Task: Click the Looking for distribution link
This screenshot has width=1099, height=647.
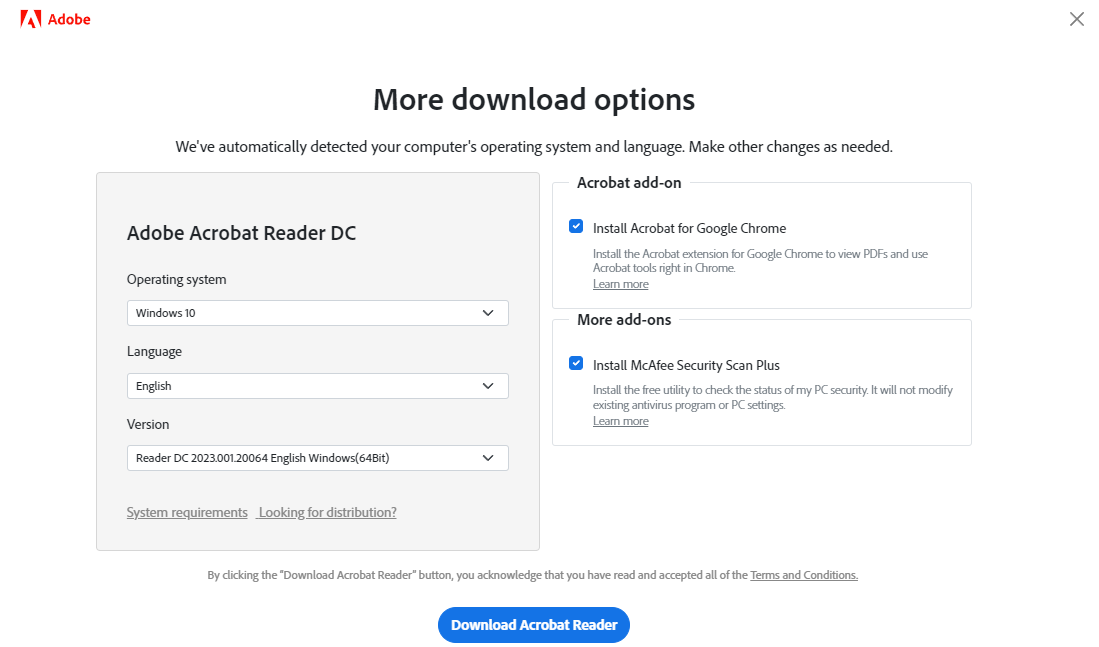Action: click(326, 511)
